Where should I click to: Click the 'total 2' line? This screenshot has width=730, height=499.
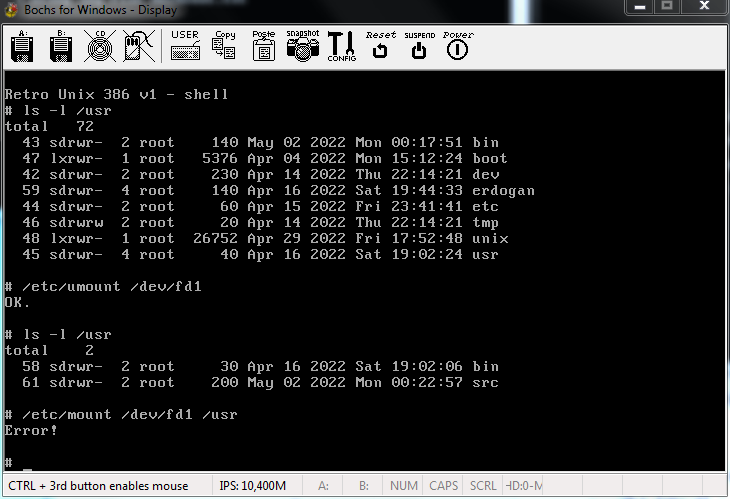point(49,350)
